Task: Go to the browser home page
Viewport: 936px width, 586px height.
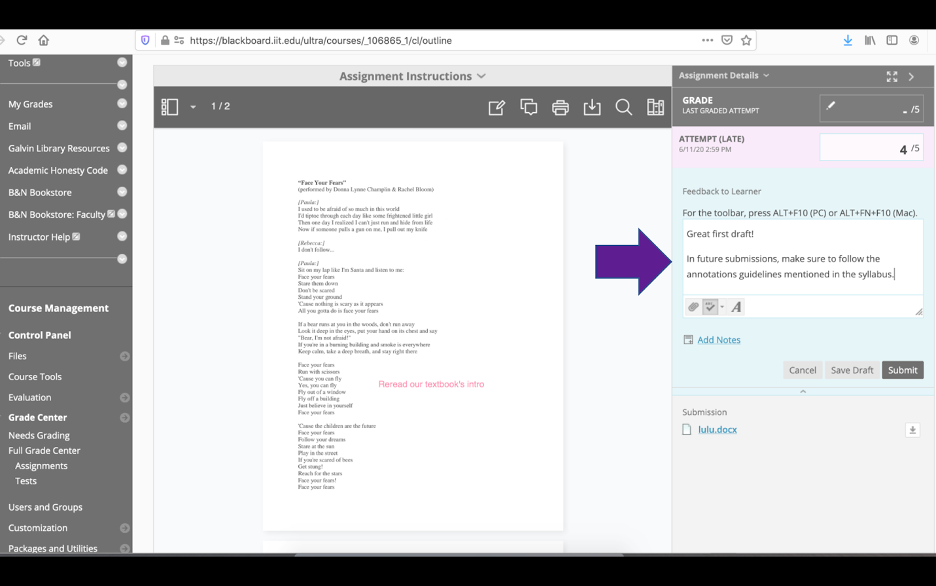Action: click(44, 40)
